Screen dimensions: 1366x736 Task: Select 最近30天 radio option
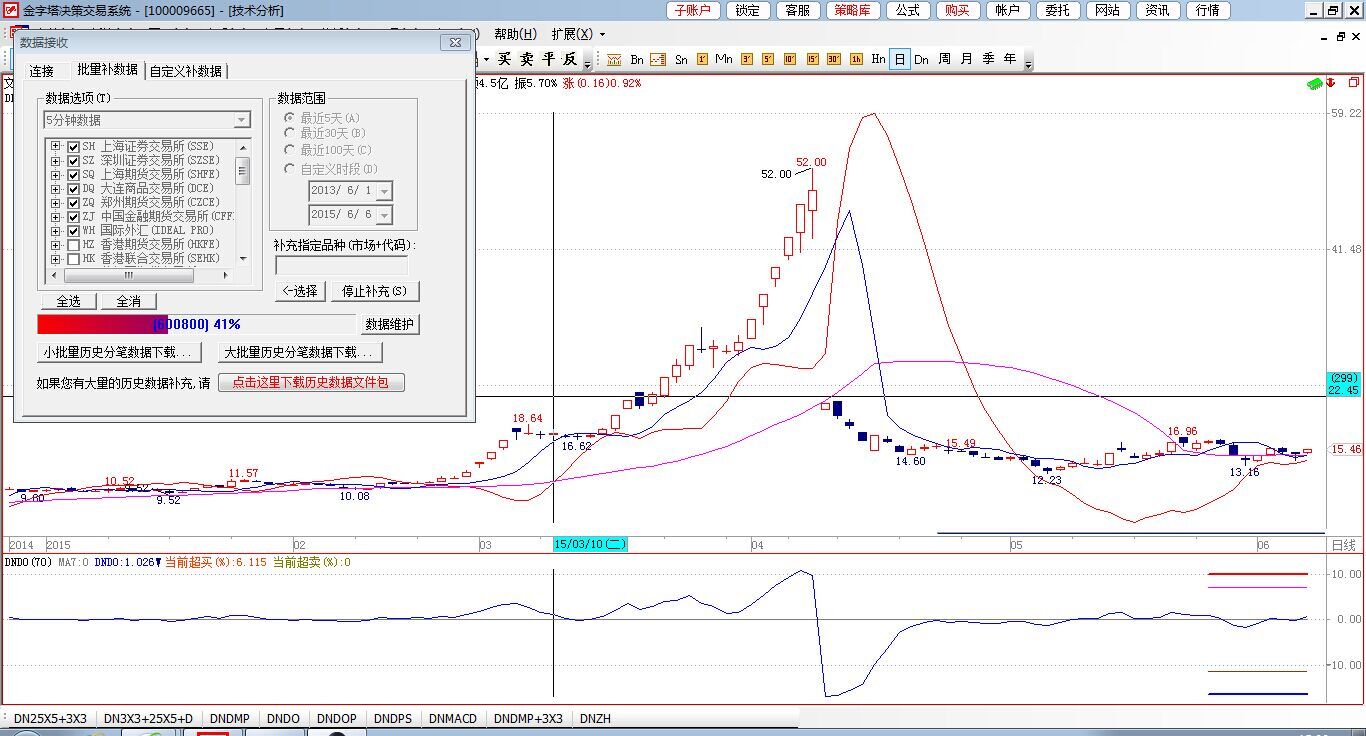click(290, 133)
